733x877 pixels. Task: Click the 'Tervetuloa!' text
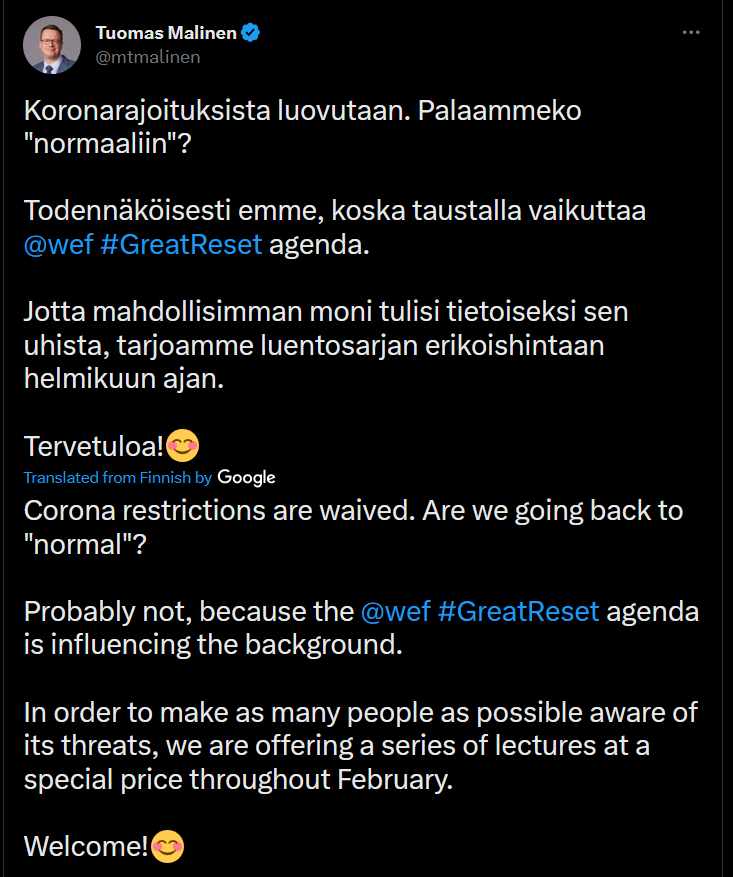pyautogui.click(x=94, y=446)
